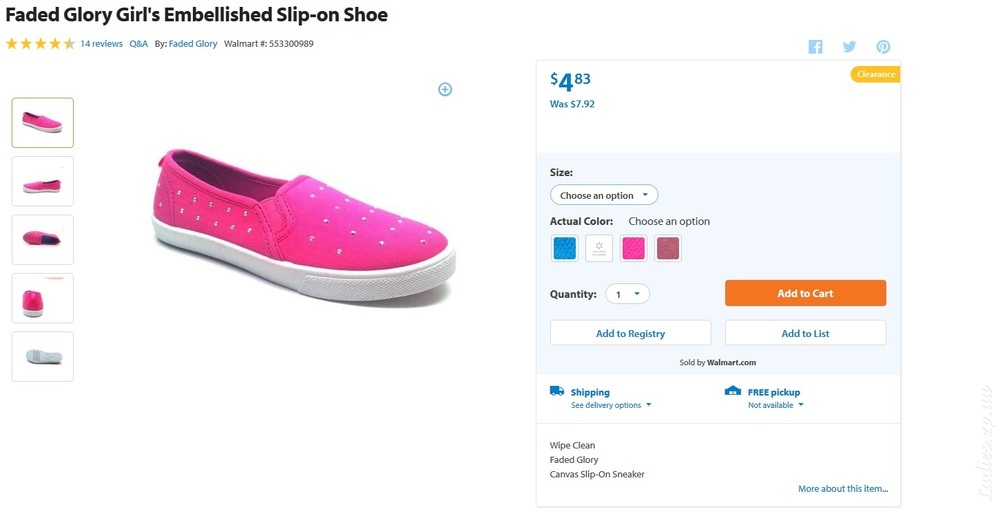Select the blue color swatch
Image resolution: width=1000 pixels, height=509 pixels.
(564, 248)
